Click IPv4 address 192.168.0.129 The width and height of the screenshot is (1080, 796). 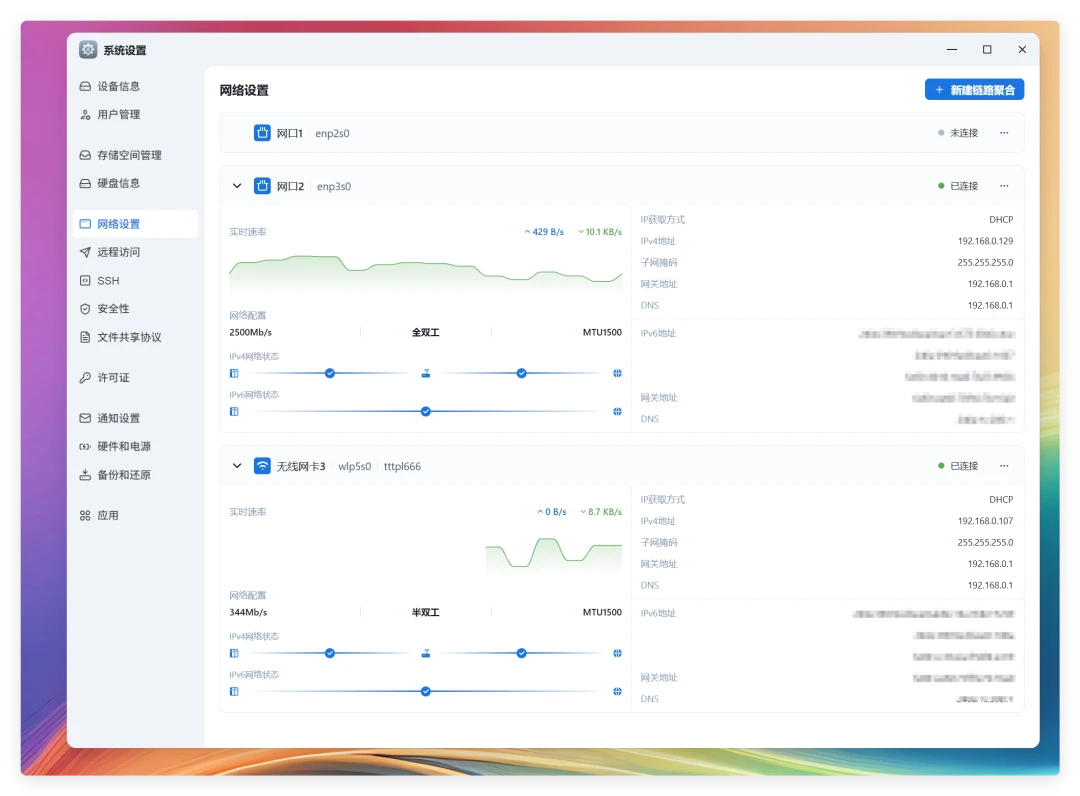[x=985, y=241]
